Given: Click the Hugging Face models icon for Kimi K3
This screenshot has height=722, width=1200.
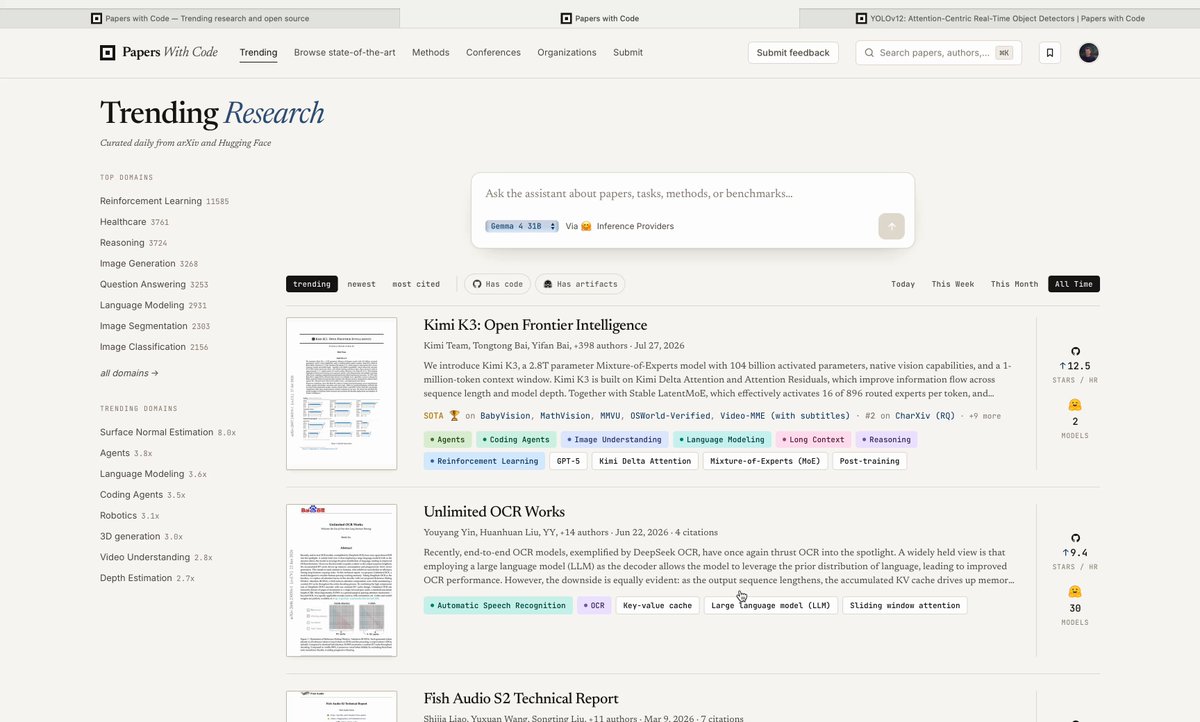Looking at the screenshot, I should [x=1075, y=405].
